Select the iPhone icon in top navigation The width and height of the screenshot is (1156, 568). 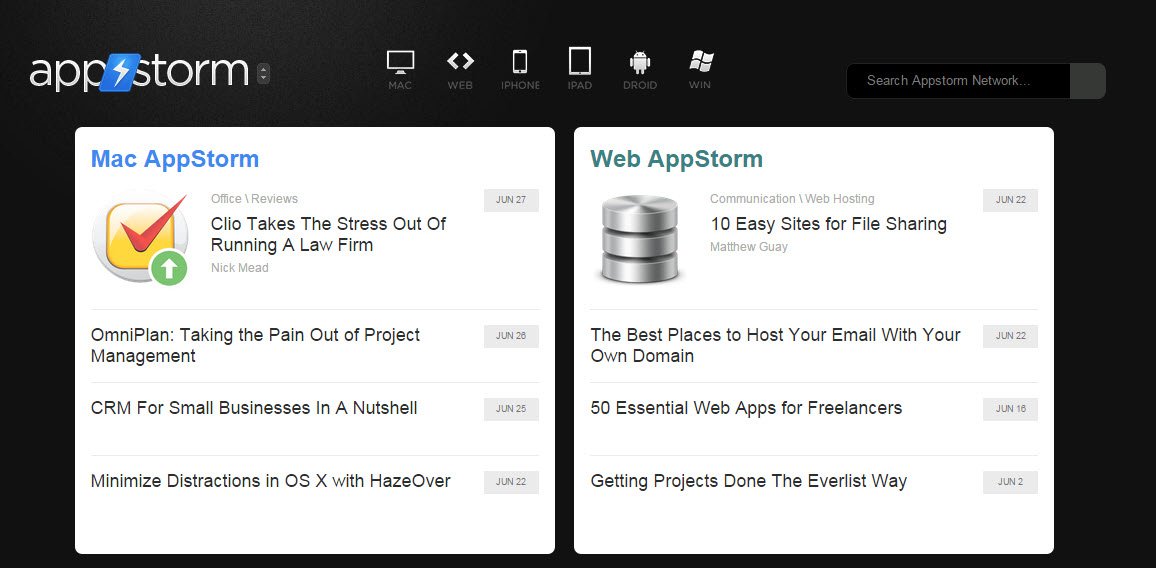[x=520, y=64]
